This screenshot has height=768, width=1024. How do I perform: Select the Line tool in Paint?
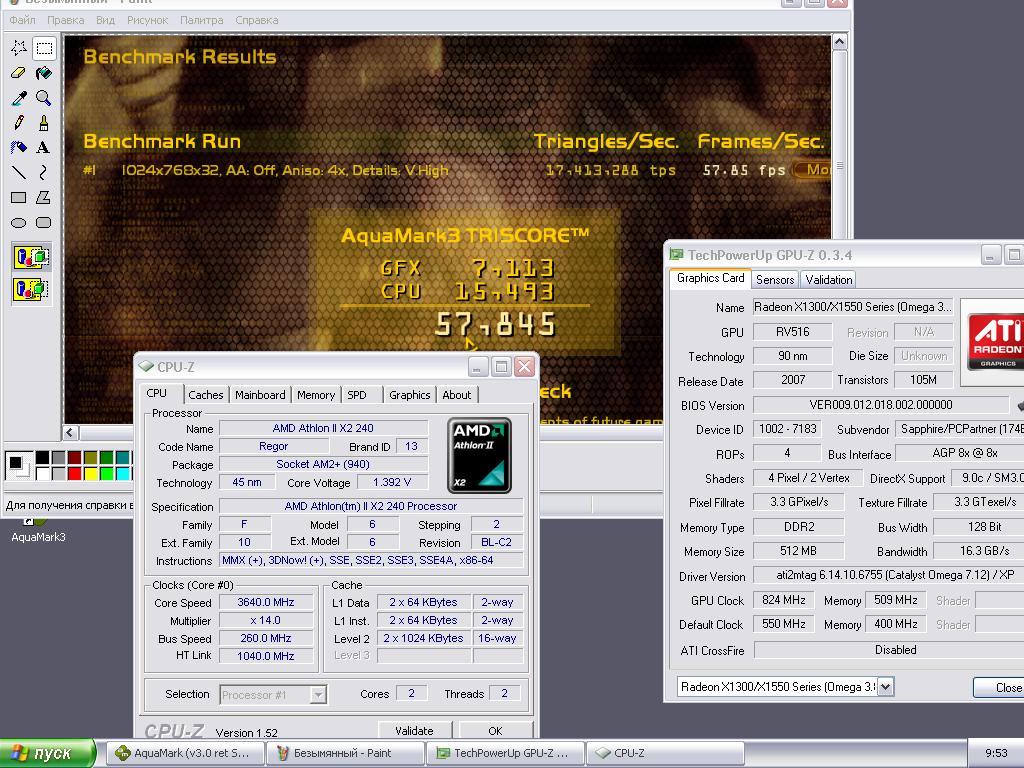tap(19, 172)
